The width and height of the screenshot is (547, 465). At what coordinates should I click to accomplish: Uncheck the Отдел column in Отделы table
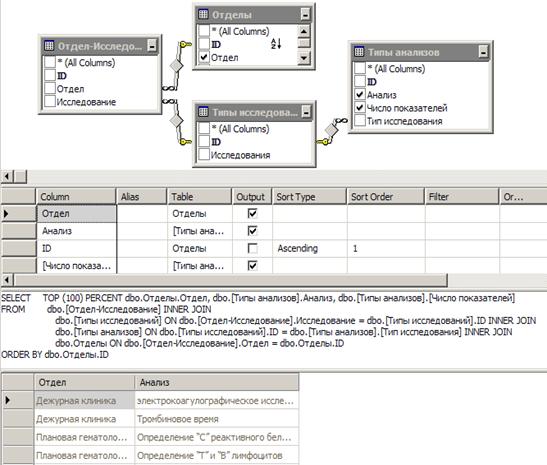point(204,57)
